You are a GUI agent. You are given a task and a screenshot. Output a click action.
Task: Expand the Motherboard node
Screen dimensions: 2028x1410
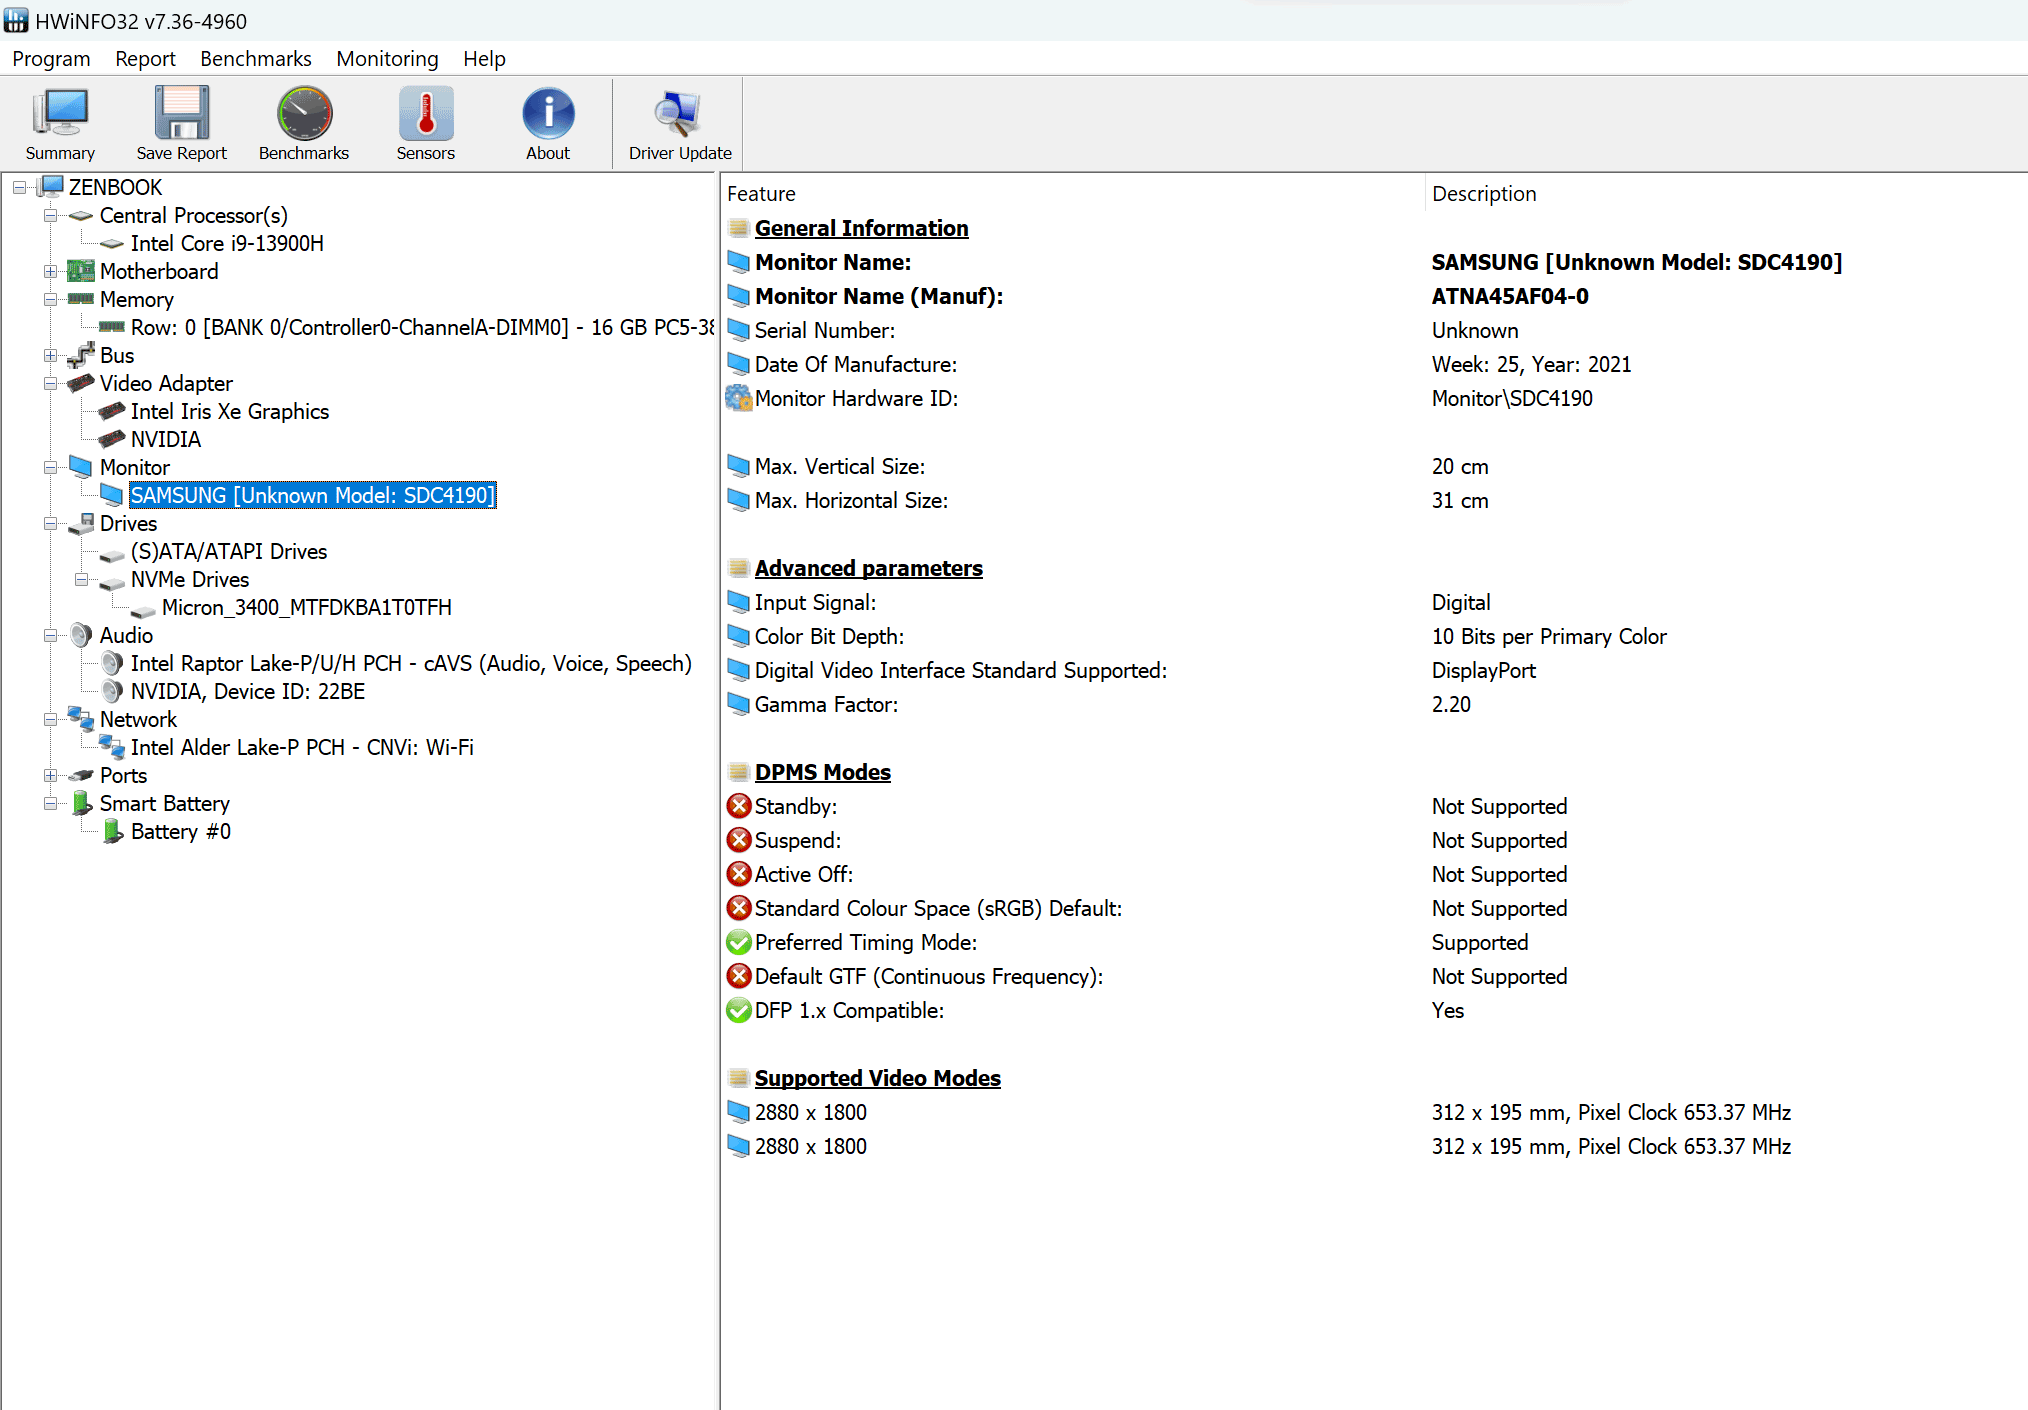tap(50, 271)
